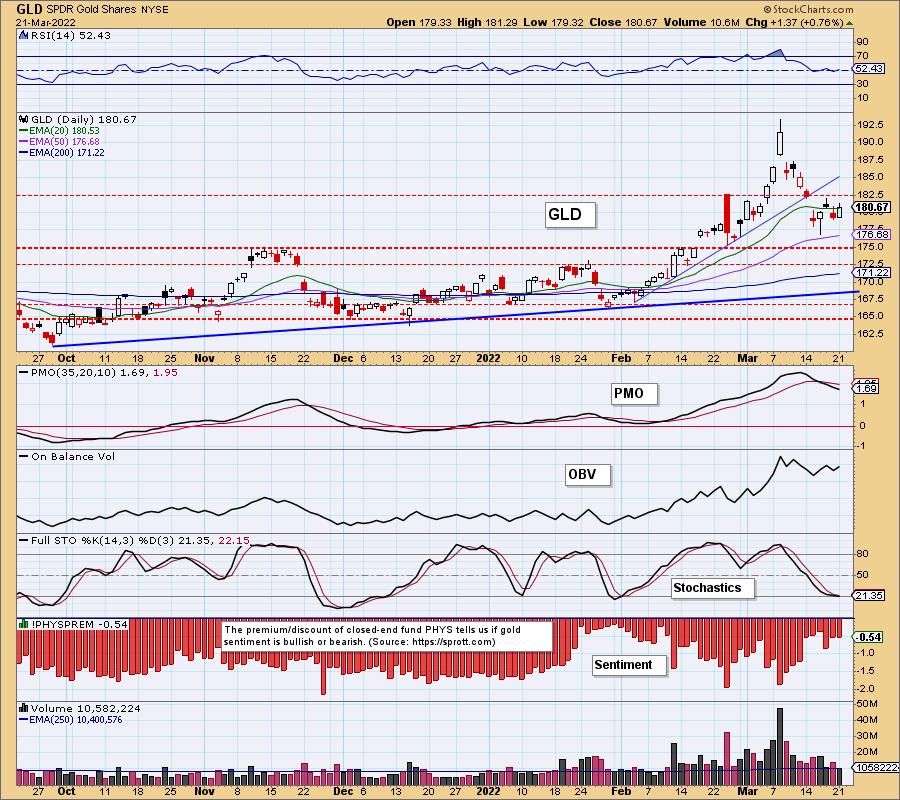Select the EMA(50) 176.68 legend entry

[60, 142]
